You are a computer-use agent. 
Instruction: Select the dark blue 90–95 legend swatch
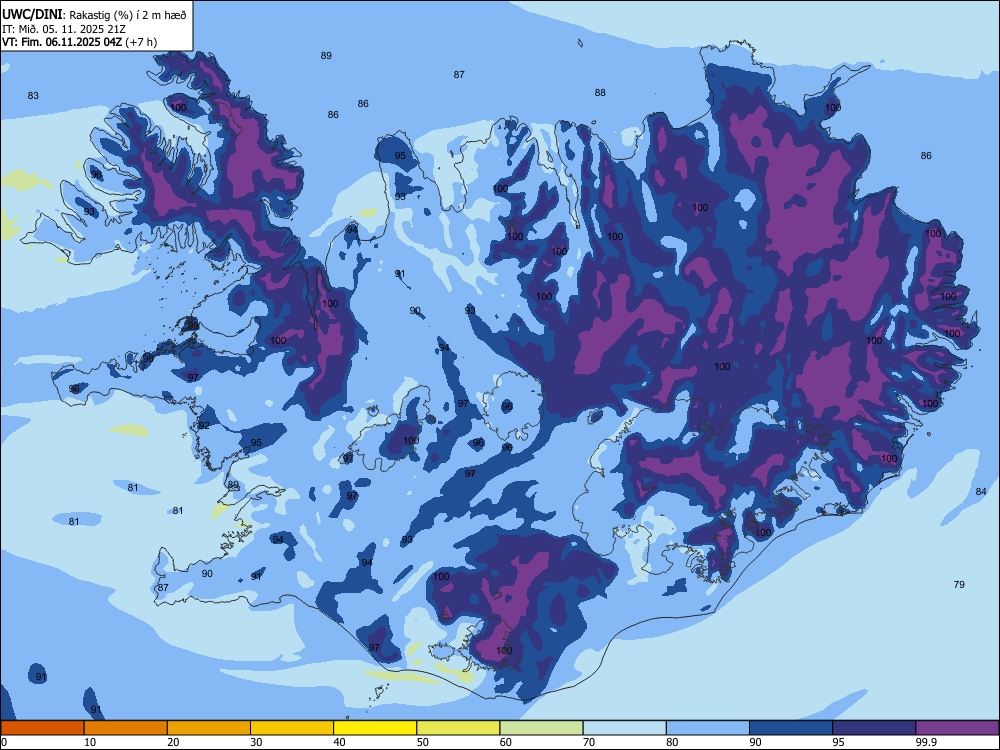point(791,728)
